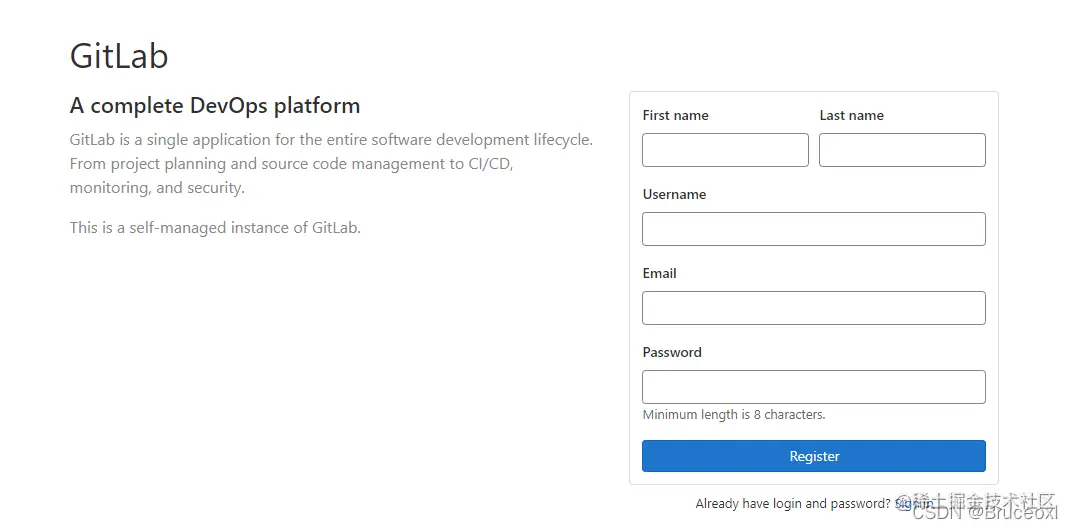Submit the form with the Register button
The image size is (1073, 529).
coord(814,456)
